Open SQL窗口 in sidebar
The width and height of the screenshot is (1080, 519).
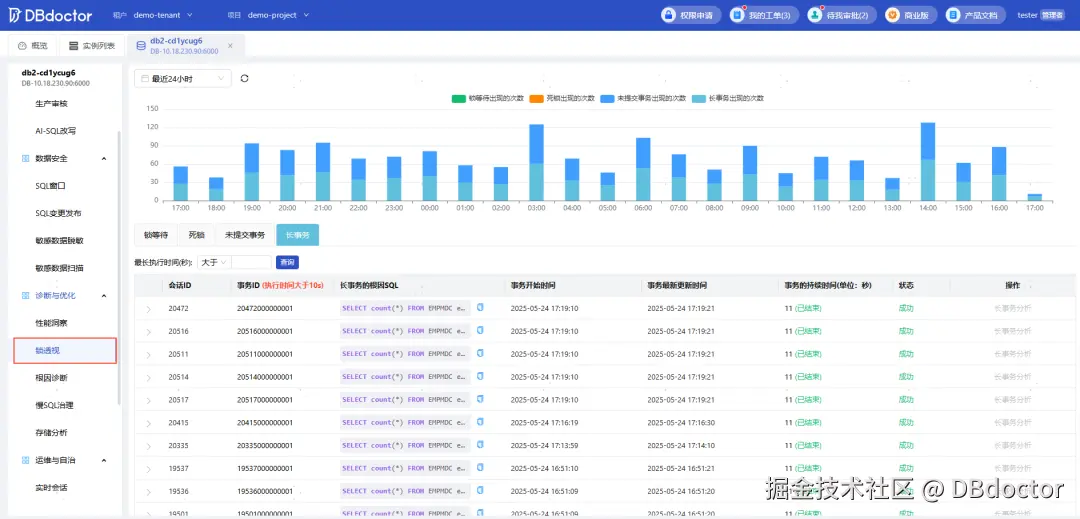point(50,186)
